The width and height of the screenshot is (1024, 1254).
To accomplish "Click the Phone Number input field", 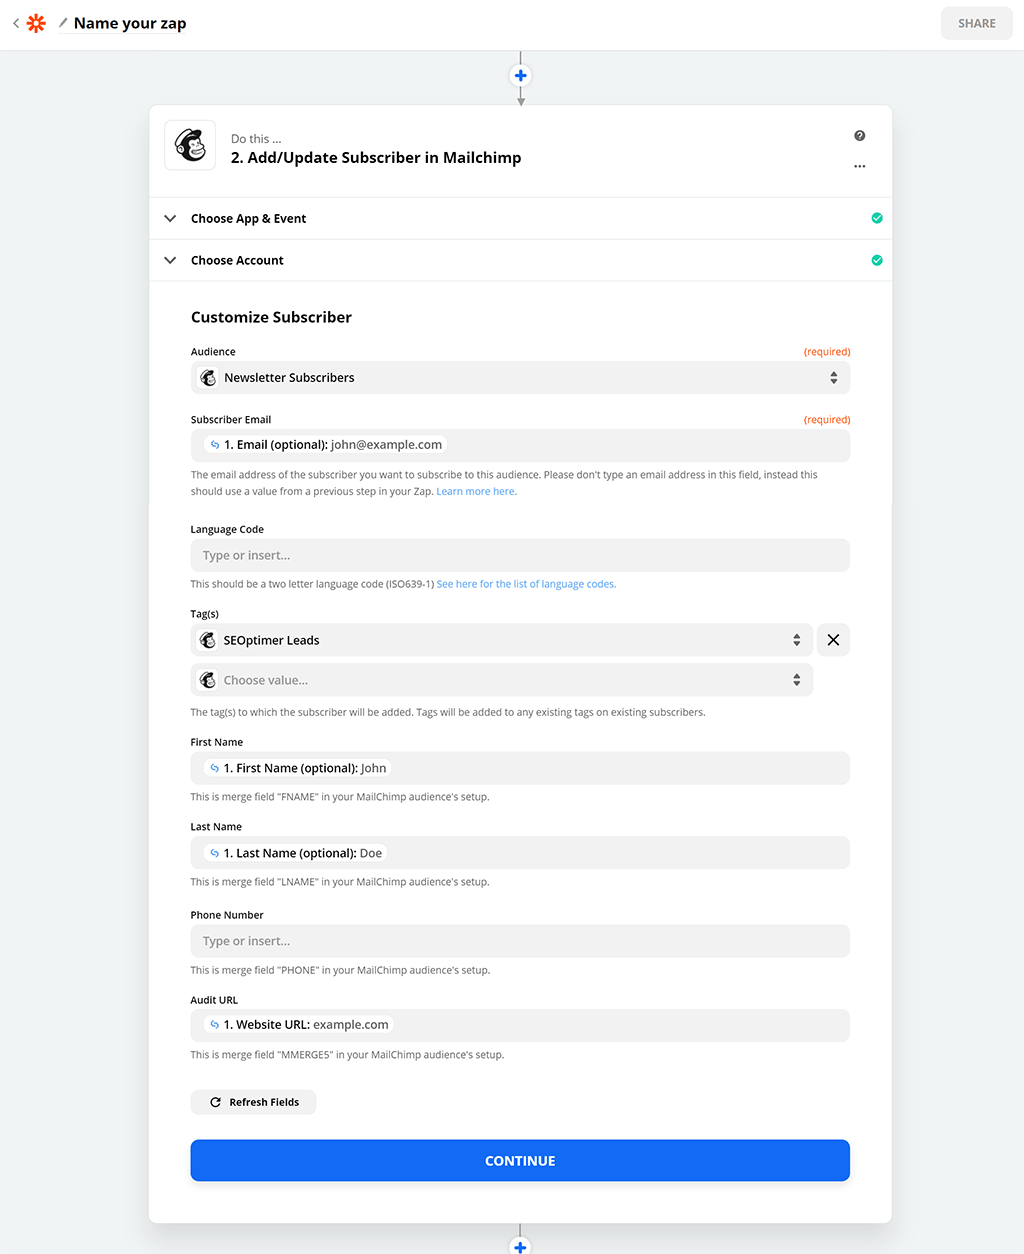I will (520, 940).
